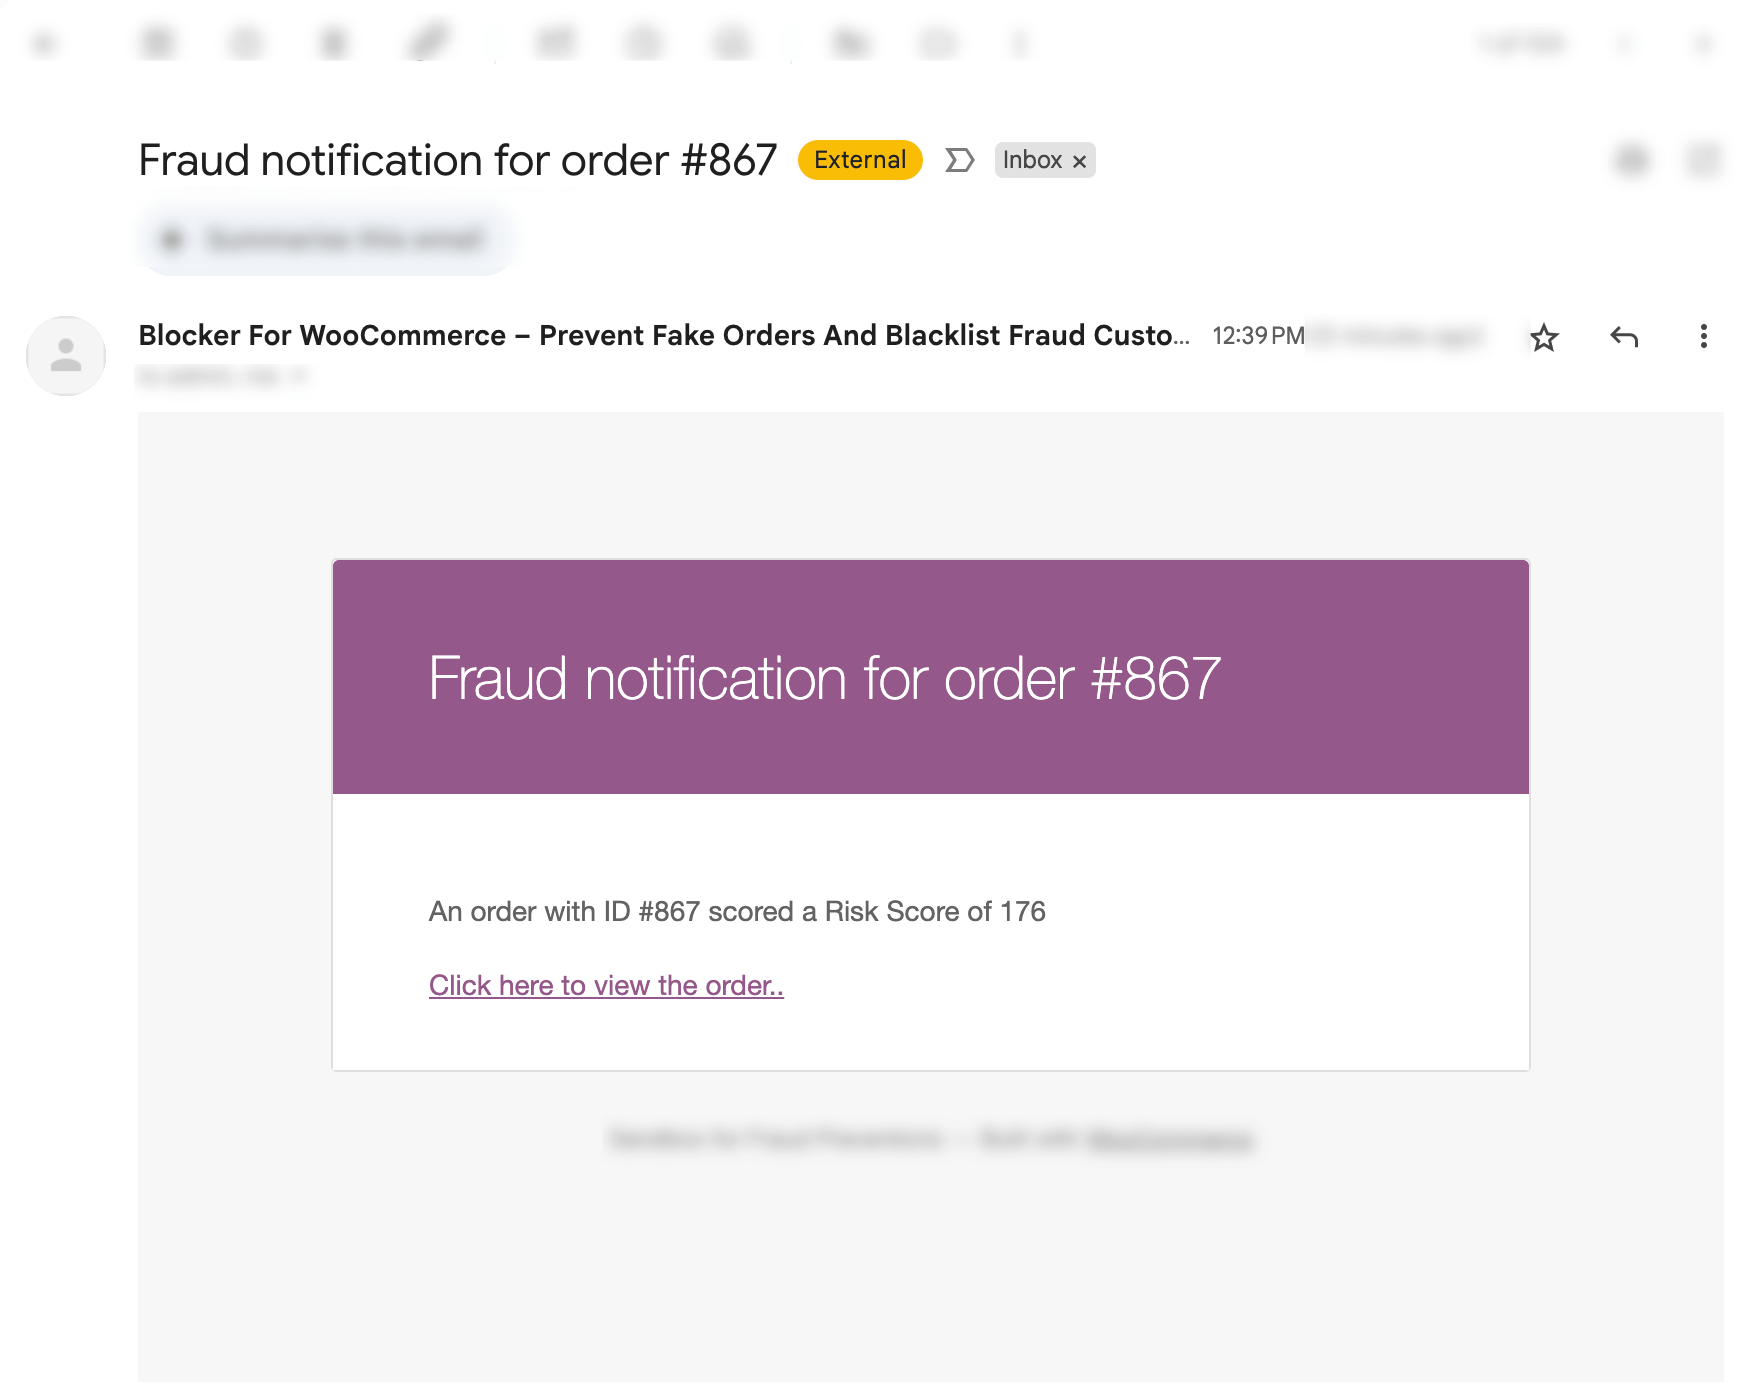The image size is (1748, 1396).
Task: Expand recipient details under the sender name
Action: [x=299, y=377]
